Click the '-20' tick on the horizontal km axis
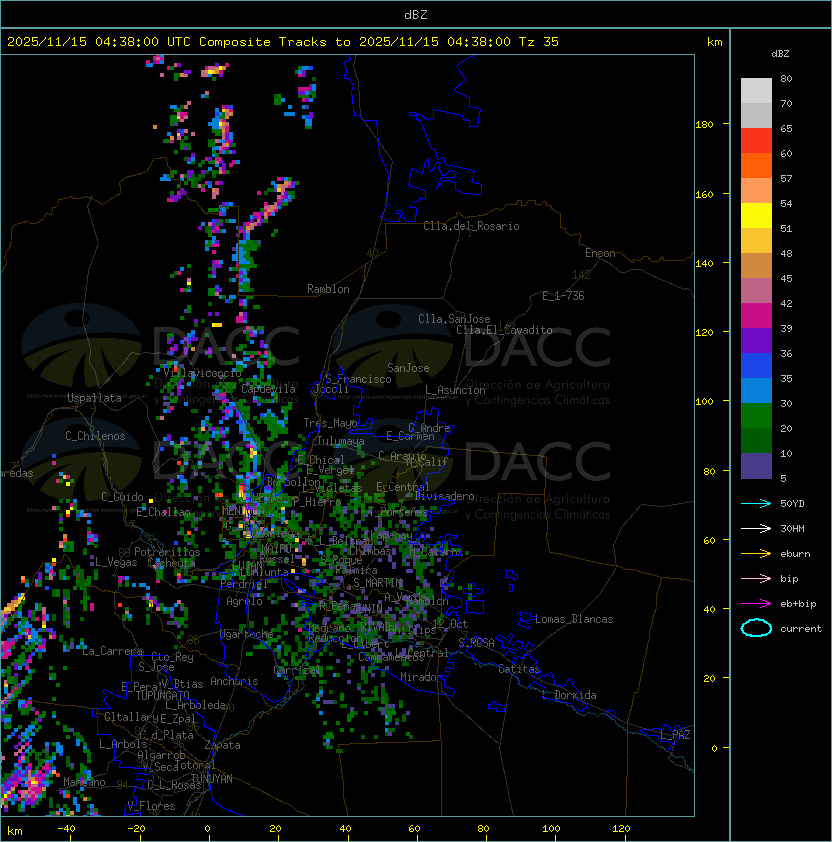Image resolution: width=832 pixels, height=842 pixels. 136,829
